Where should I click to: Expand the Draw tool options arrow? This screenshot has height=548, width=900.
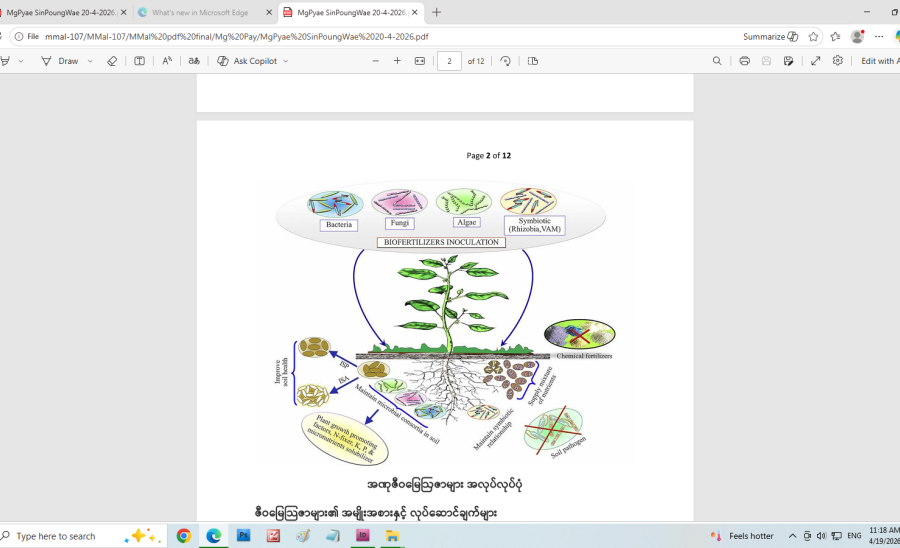point(90,61)
